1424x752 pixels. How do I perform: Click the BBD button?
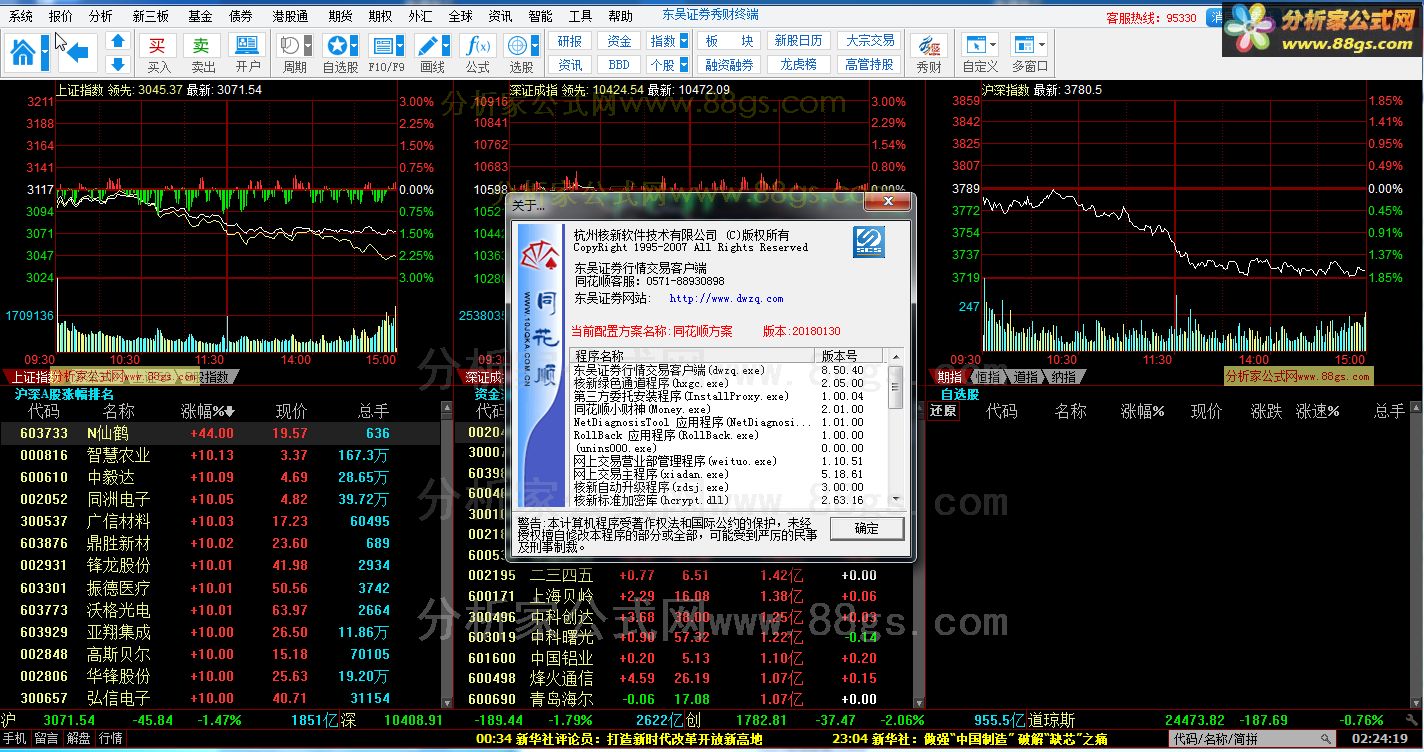tap(619, 64)
